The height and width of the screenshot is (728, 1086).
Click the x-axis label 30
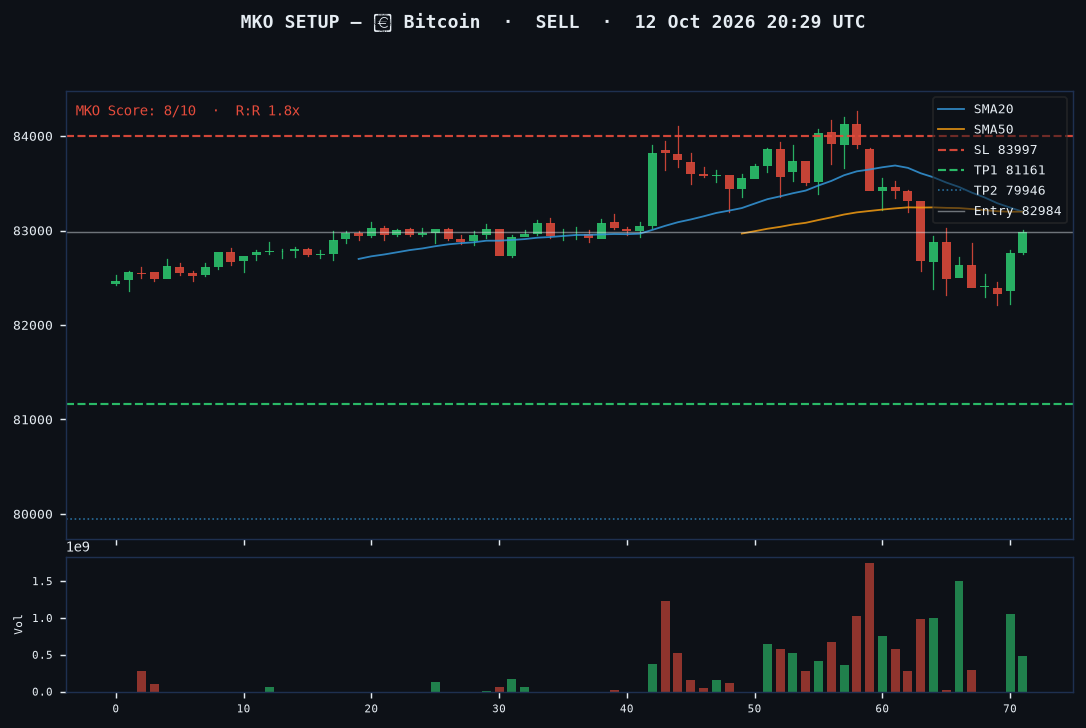[x=499, y=709]
